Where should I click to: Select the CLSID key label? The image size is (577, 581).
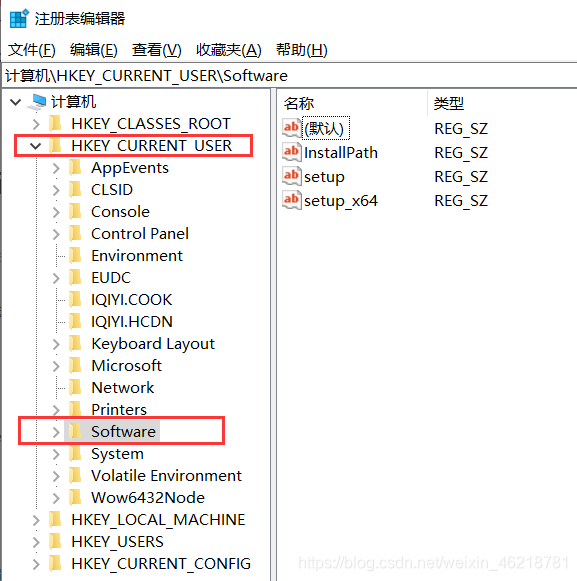(x=112, y=189)
